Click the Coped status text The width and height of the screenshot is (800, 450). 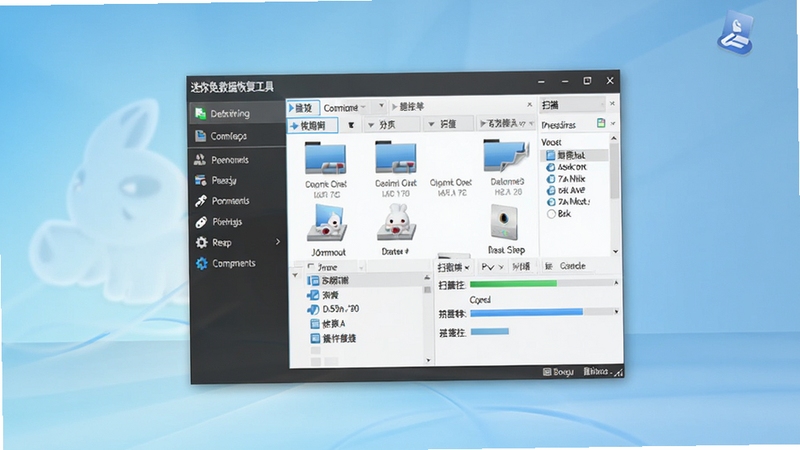pyautogui.click(x=480, y=299)
